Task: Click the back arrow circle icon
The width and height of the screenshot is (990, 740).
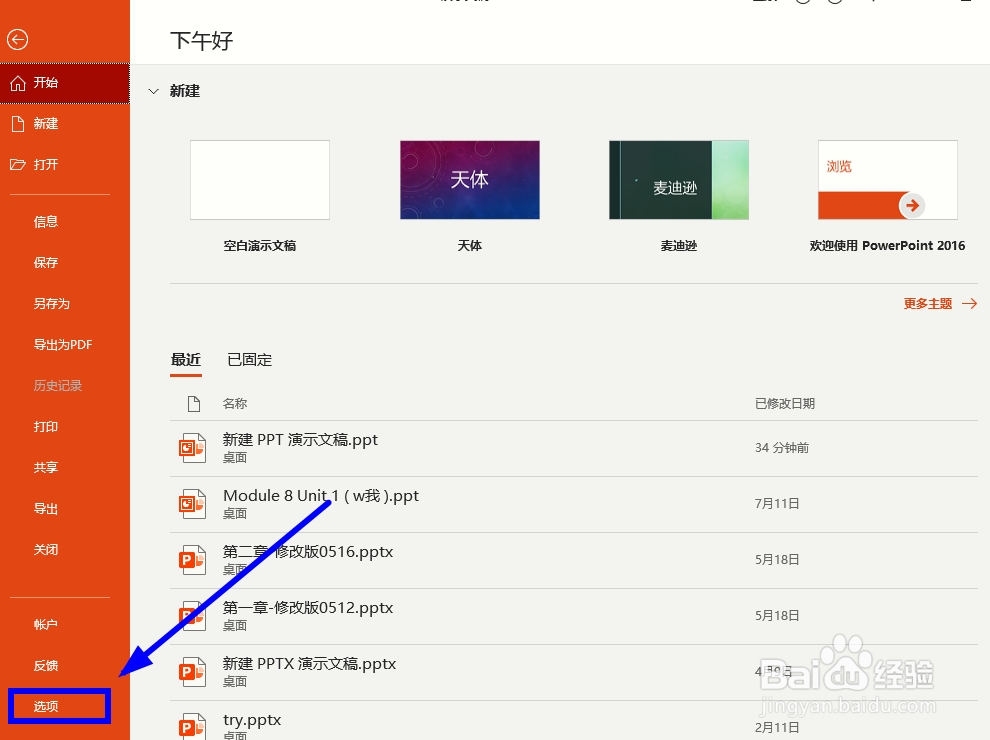Action: (18, 40)
